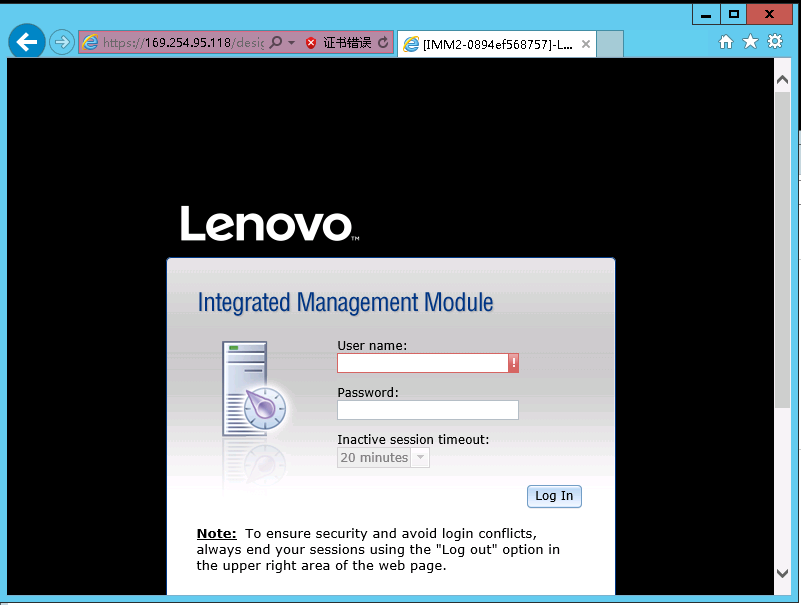Close the browser window
This screenshot has height=605, width=801.
pyautogui.click(x=769, y=14)
